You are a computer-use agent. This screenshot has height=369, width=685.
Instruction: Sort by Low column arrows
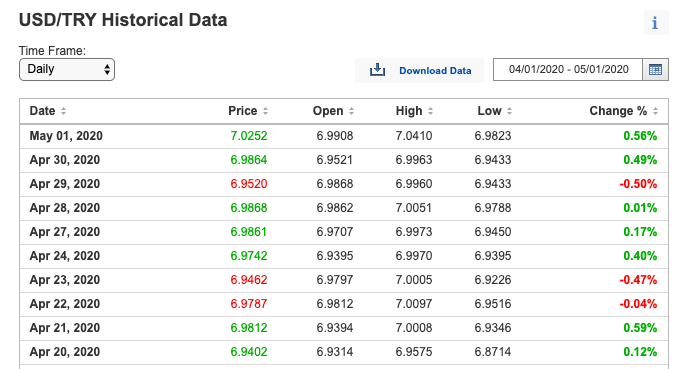pos(509,111)
